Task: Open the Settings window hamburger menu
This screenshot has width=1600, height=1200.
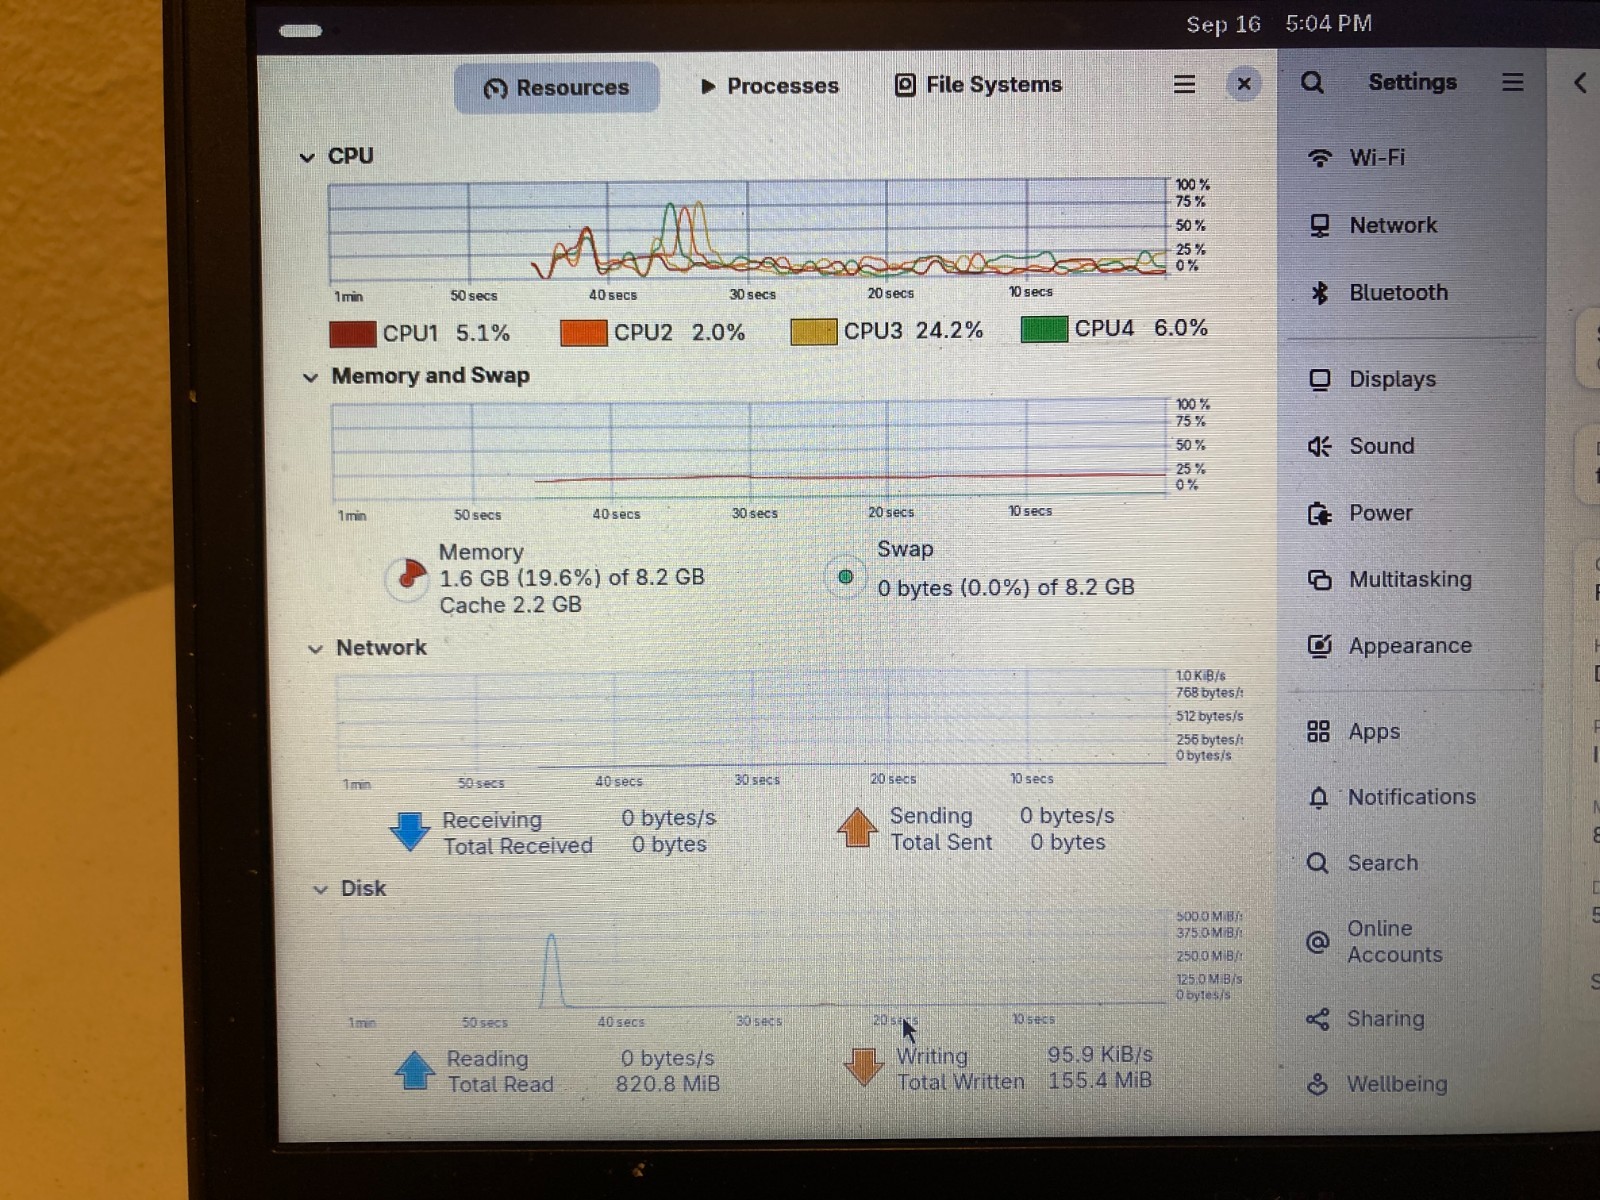Action: tap(1512, 83)
